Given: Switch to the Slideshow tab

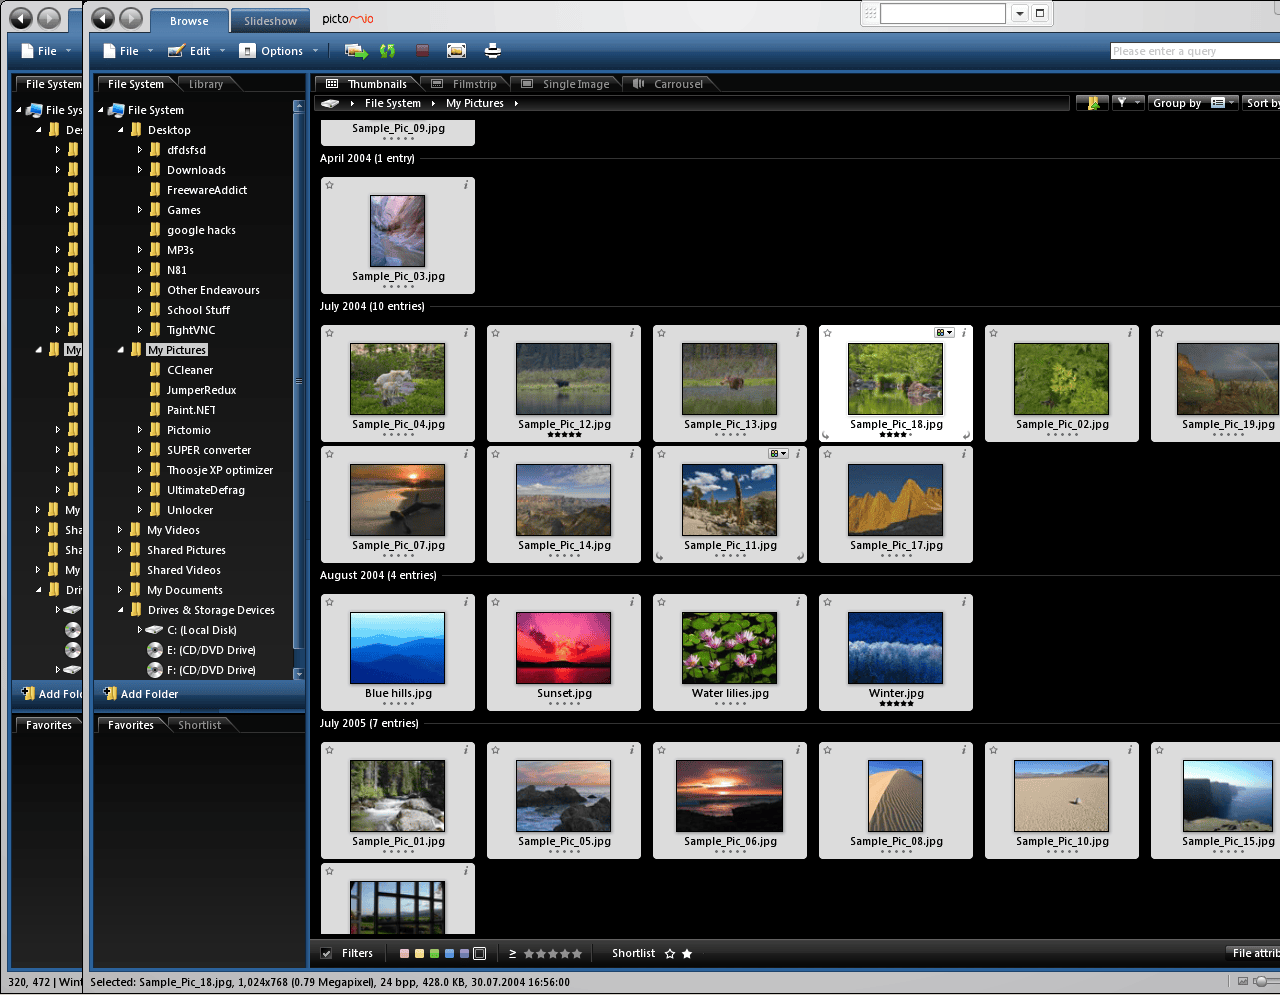Looking at the screenshot, I should tap(270, 21).
